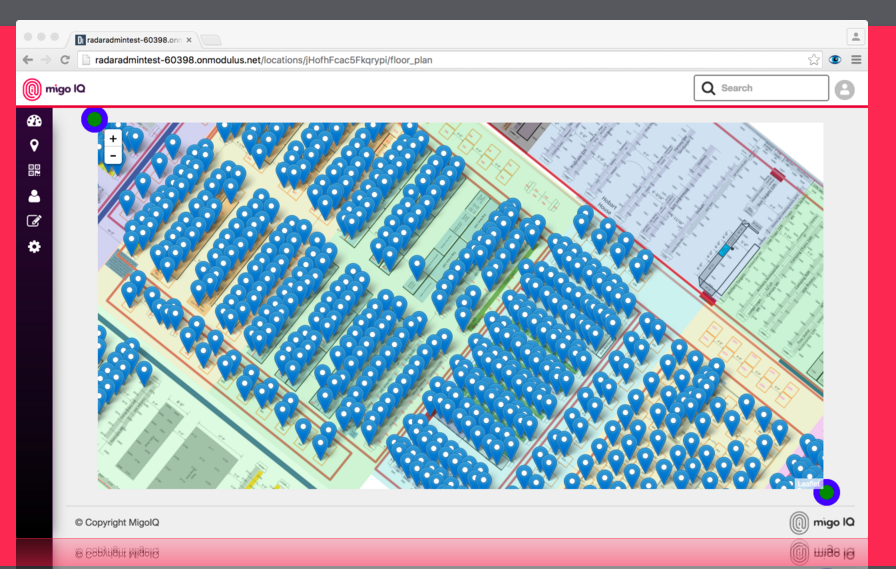This screenshot has height=569, width=896.
Task: Open the edit pencil icon in sidebar
Action: pyautogui.click(x=34, y=221)
